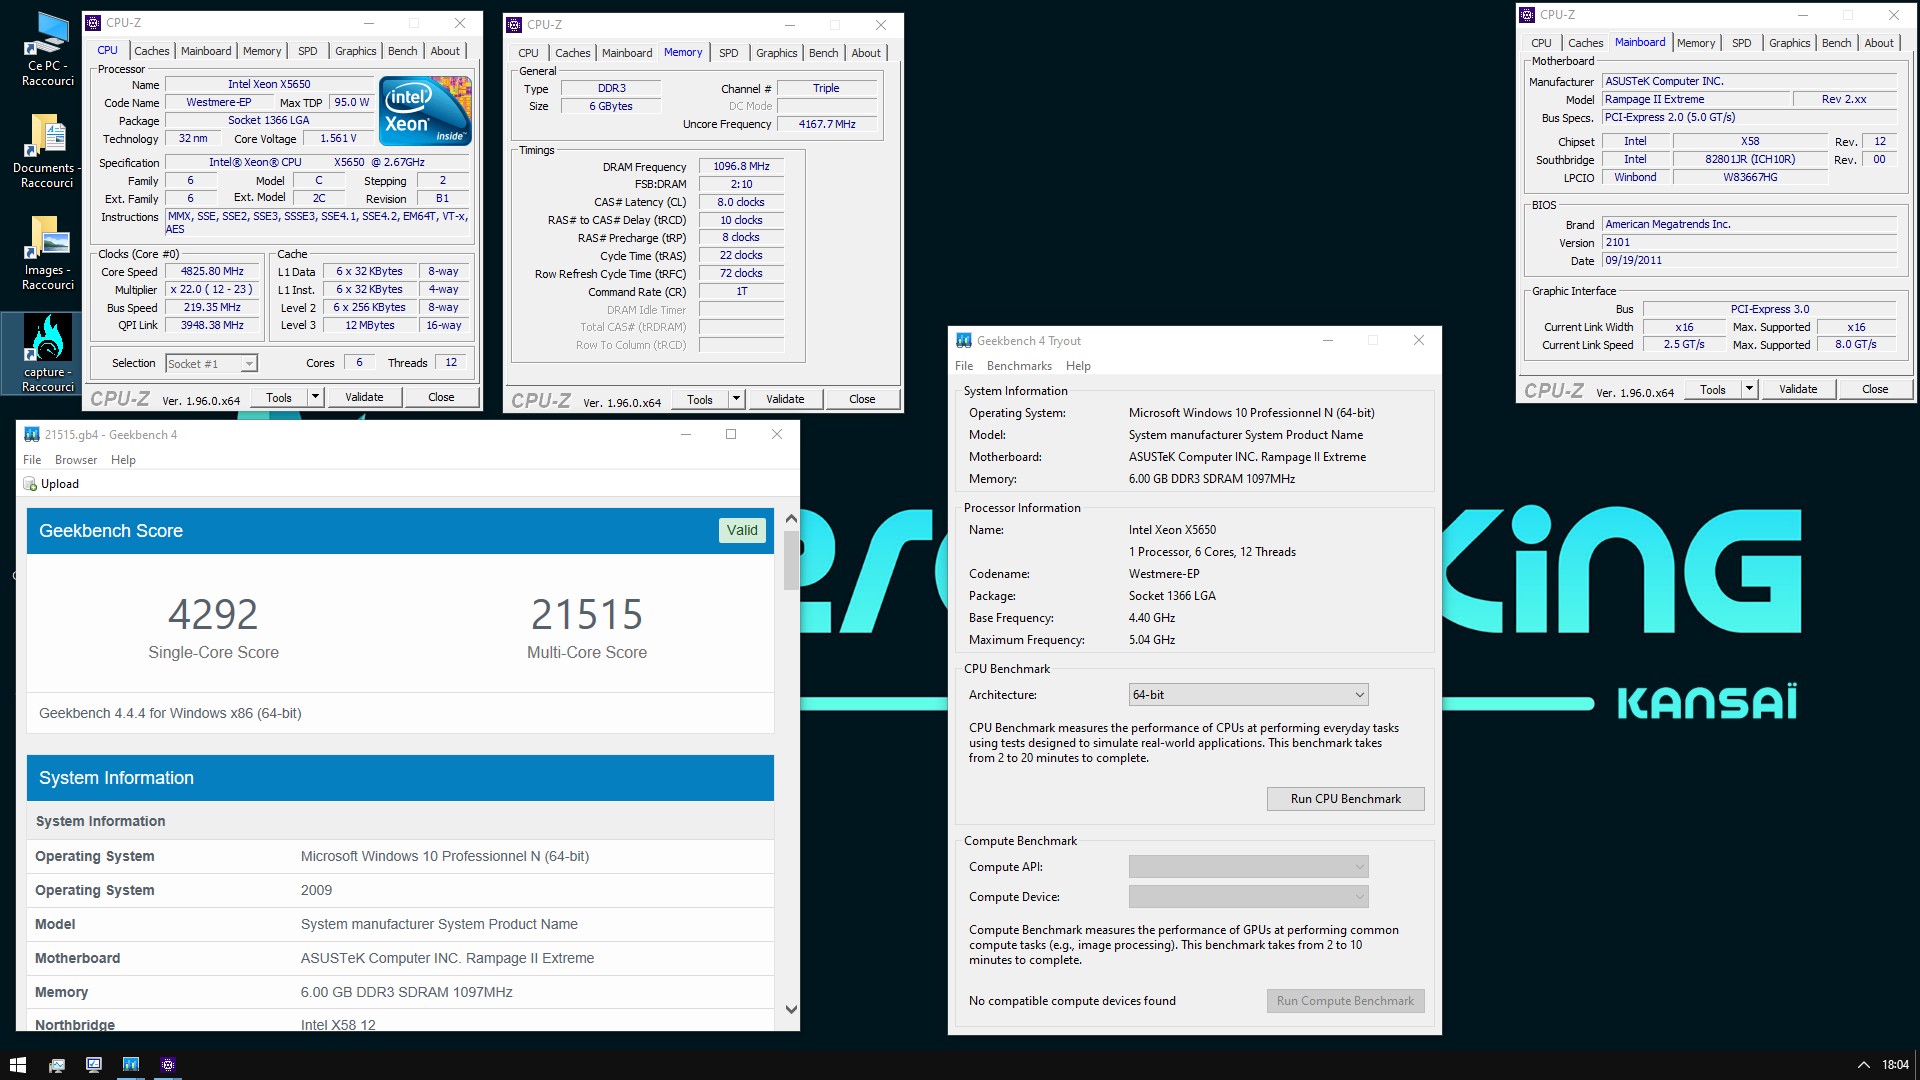Open Caches tab in left CPU-Z window

[151, 51]
